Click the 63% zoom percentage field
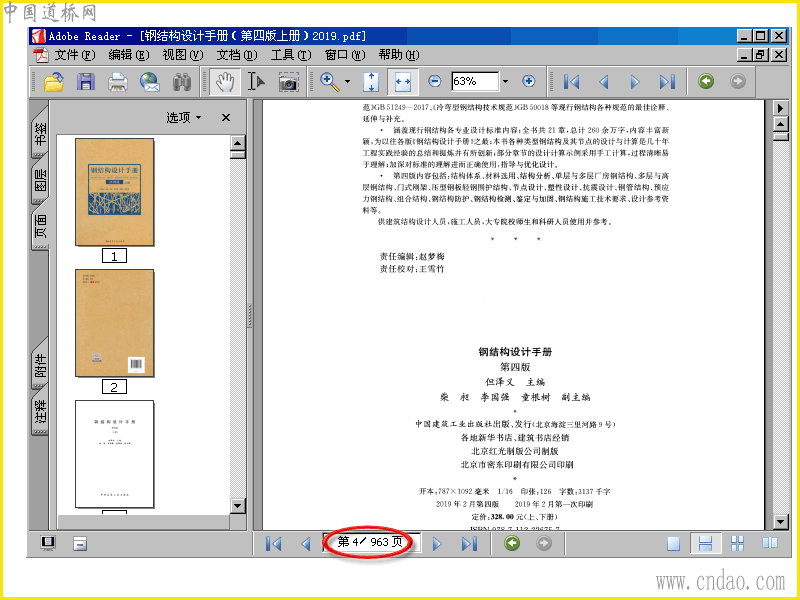The height and width of the screenshot is (600, 800). coord(474,81)
